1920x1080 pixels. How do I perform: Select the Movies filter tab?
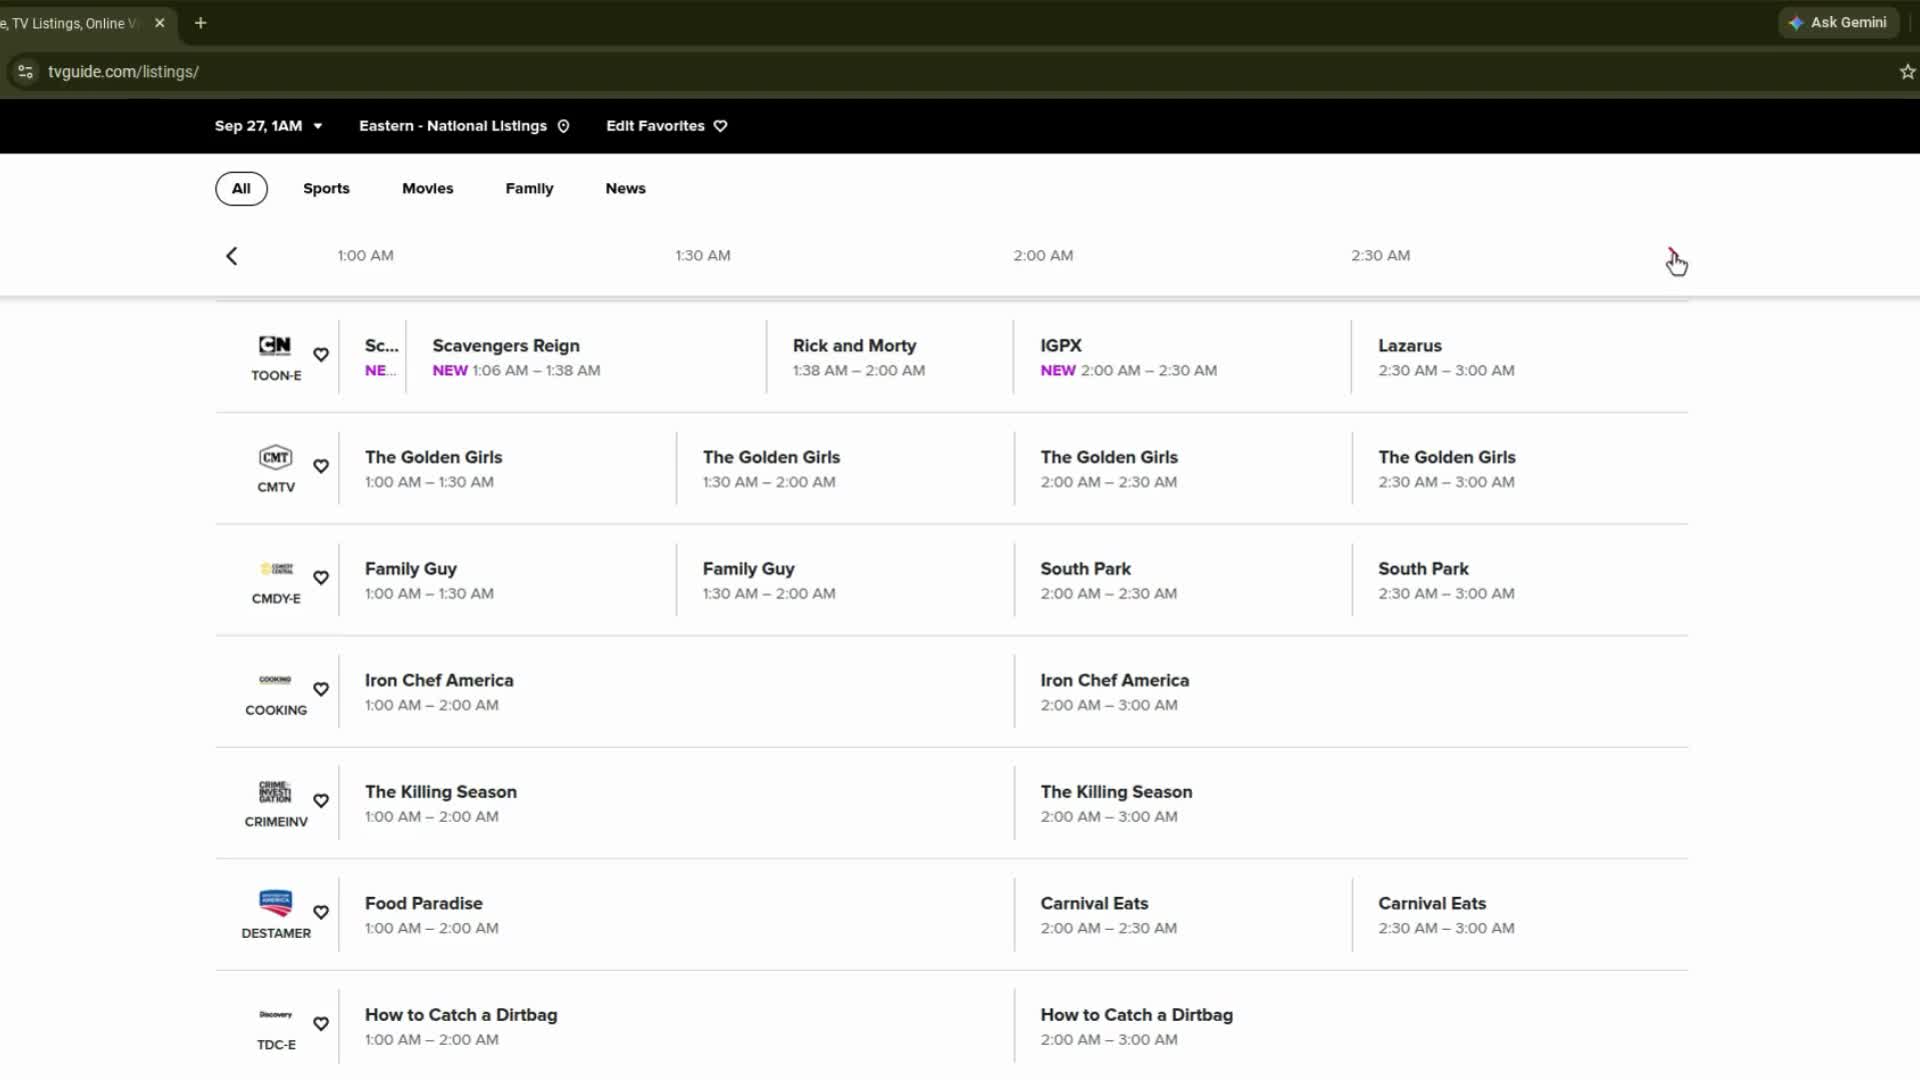pyautogui.click(x=427, y=188)
